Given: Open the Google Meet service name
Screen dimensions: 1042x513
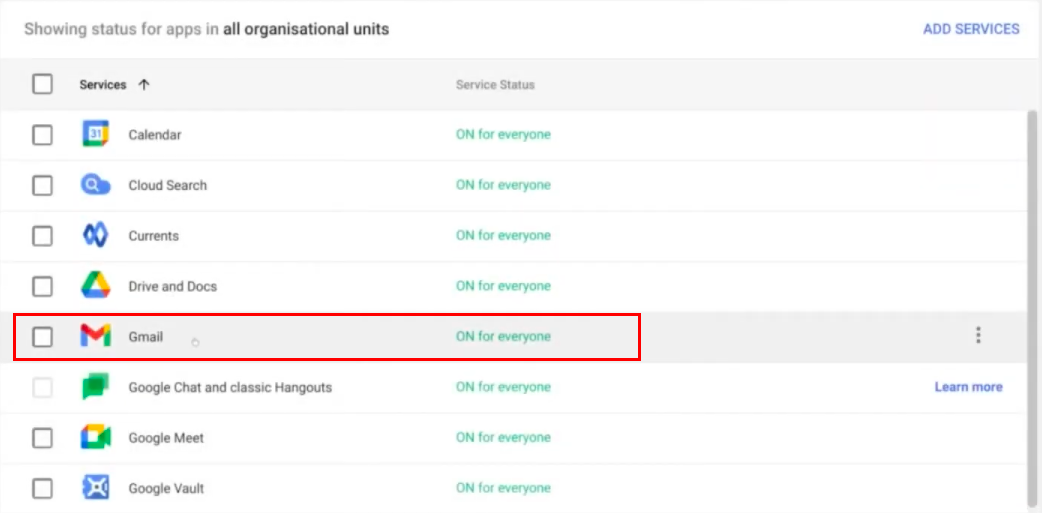Looking at the screenshot, I should click(166, 438).
